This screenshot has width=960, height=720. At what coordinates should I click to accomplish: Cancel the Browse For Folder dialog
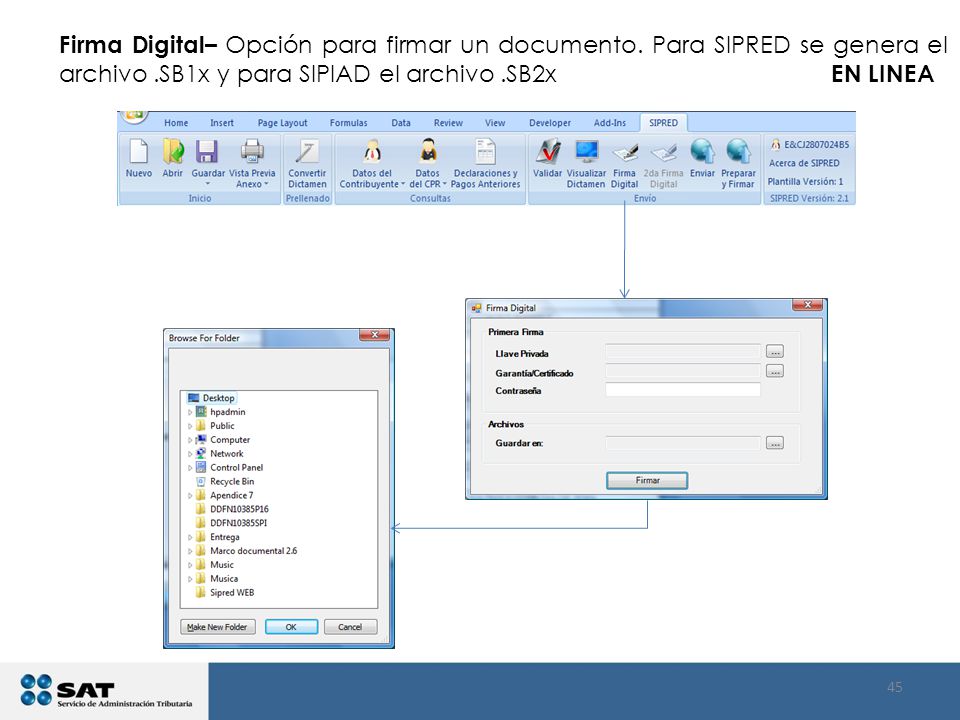click(x=350, y=627)
